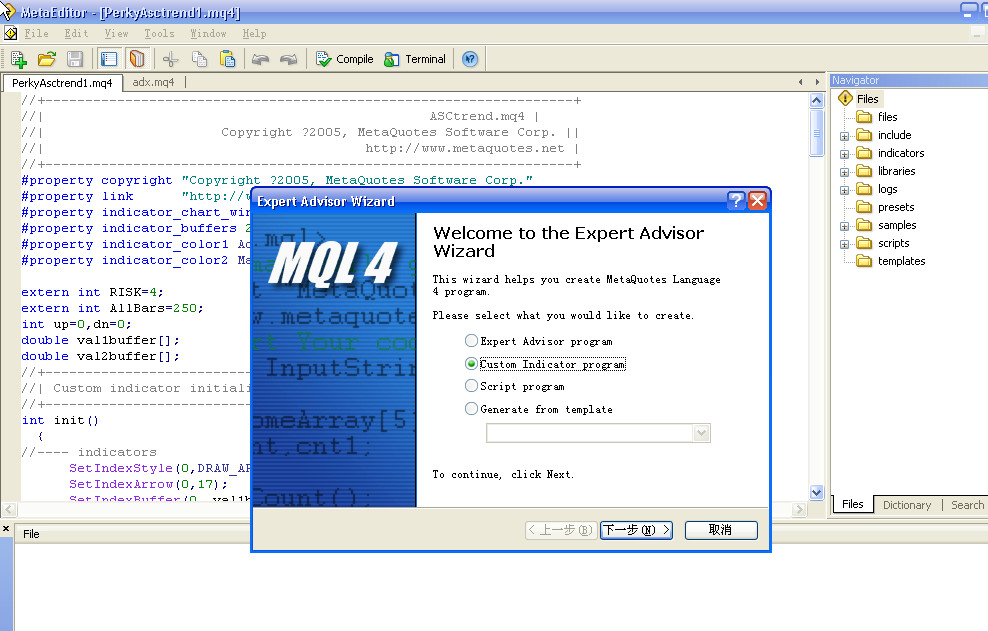Click the Paste toolbar icon
Image resolution: width=988 pixels, height=631 pixels.
[x=227, y=59]
